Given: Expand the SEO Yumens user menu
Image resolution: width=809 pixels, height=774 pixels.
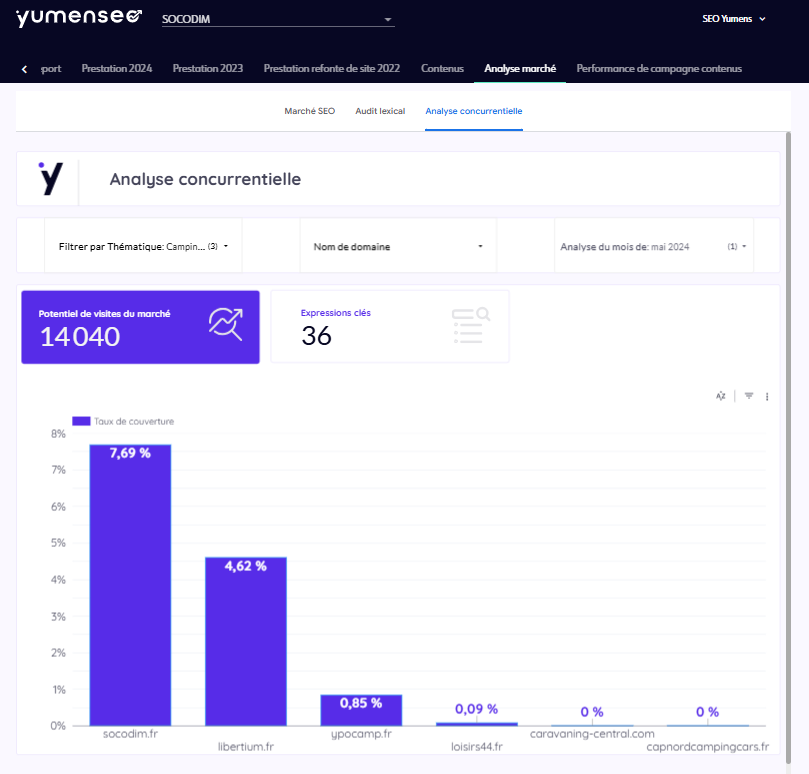Looking at the screenshot, I should point(734,19).
